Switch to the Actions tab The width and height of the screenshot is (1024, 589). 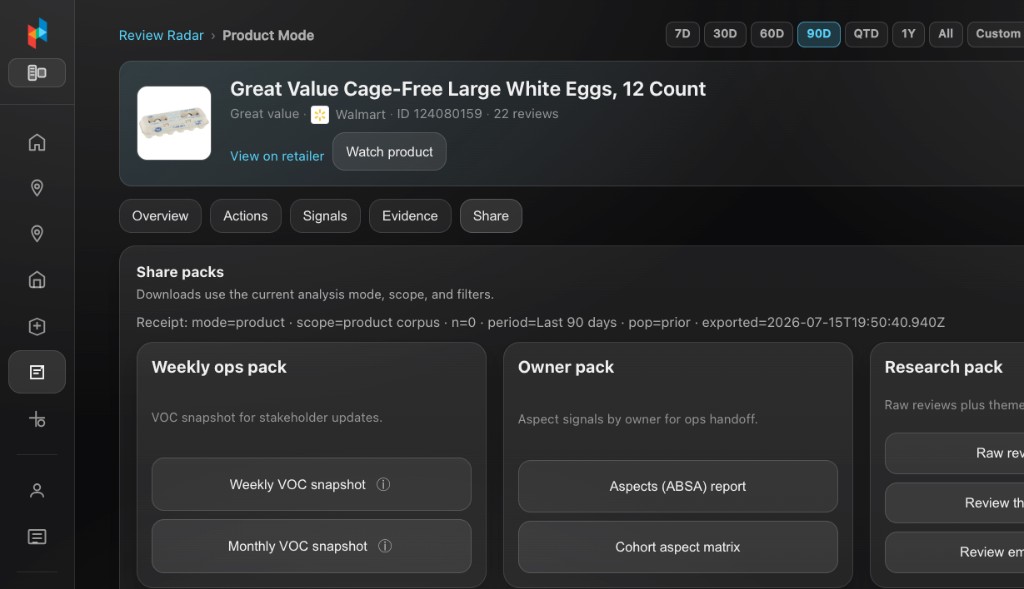246,216
